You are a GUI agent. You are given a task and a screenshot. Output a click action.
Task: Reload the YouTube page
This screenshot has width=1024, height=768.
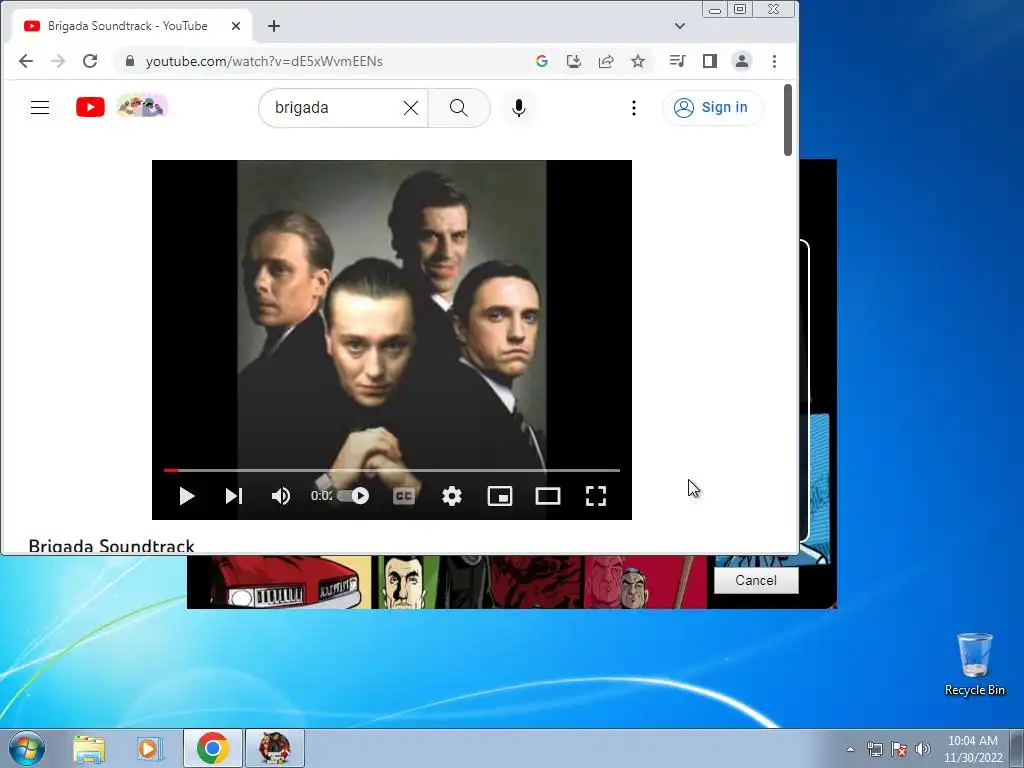90,61
